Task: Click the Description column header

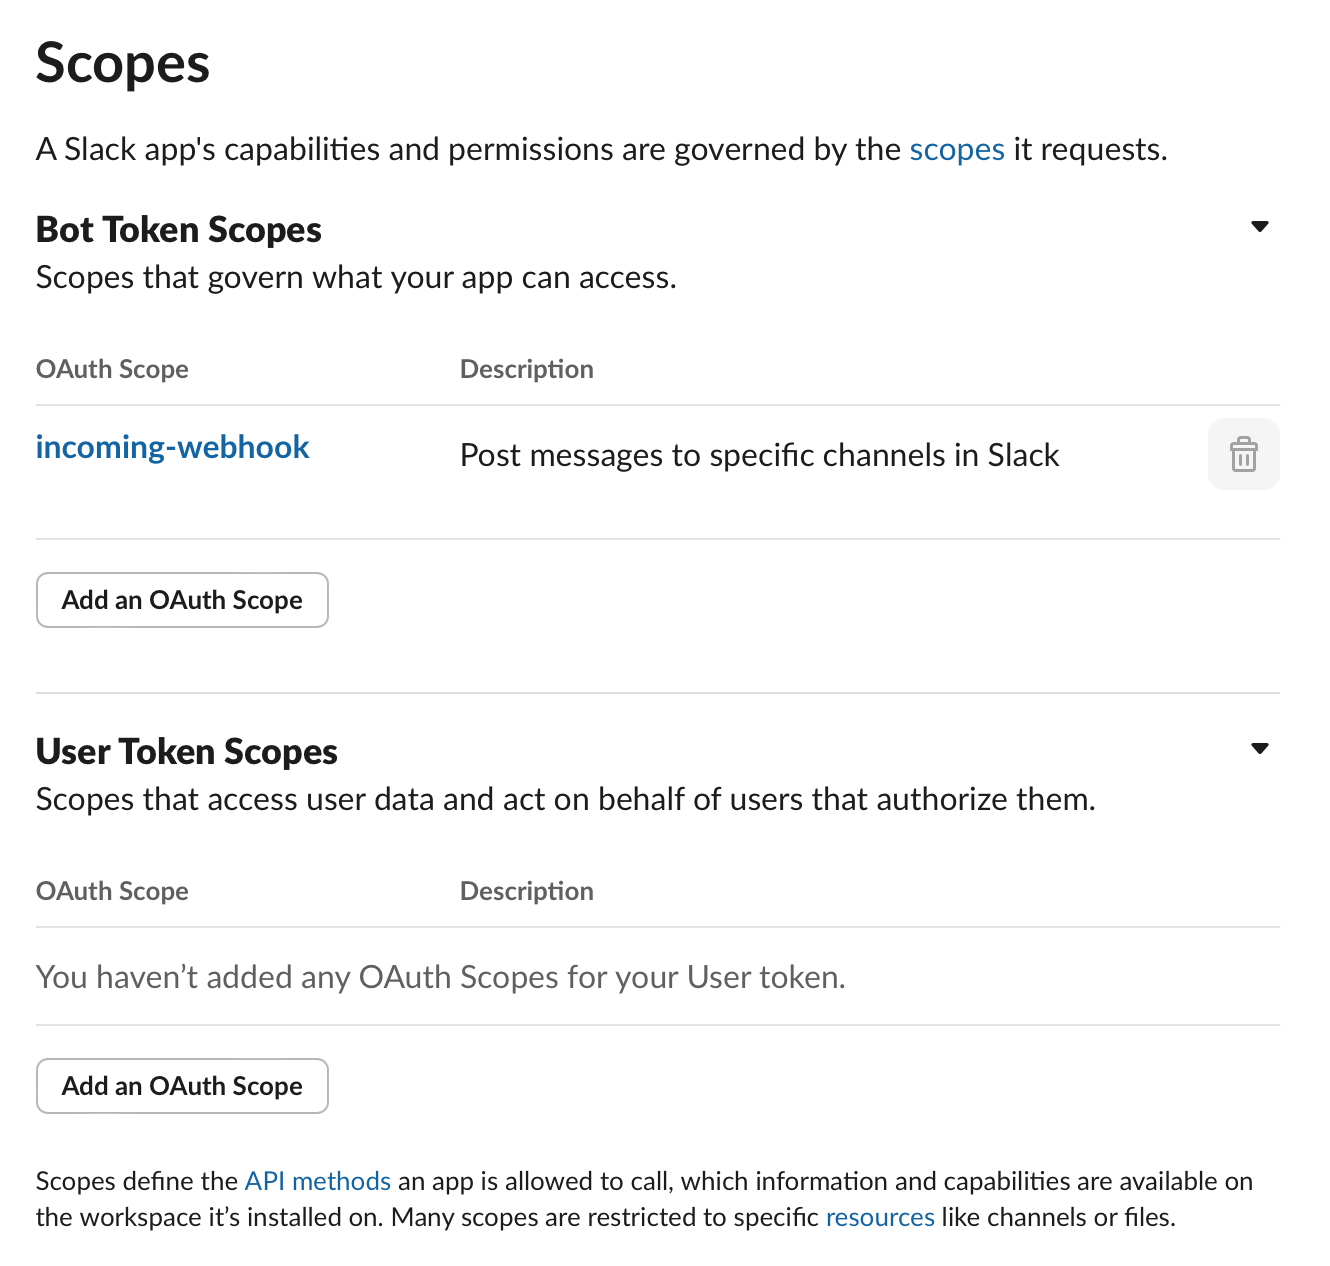Action: (x=527, y=369)
